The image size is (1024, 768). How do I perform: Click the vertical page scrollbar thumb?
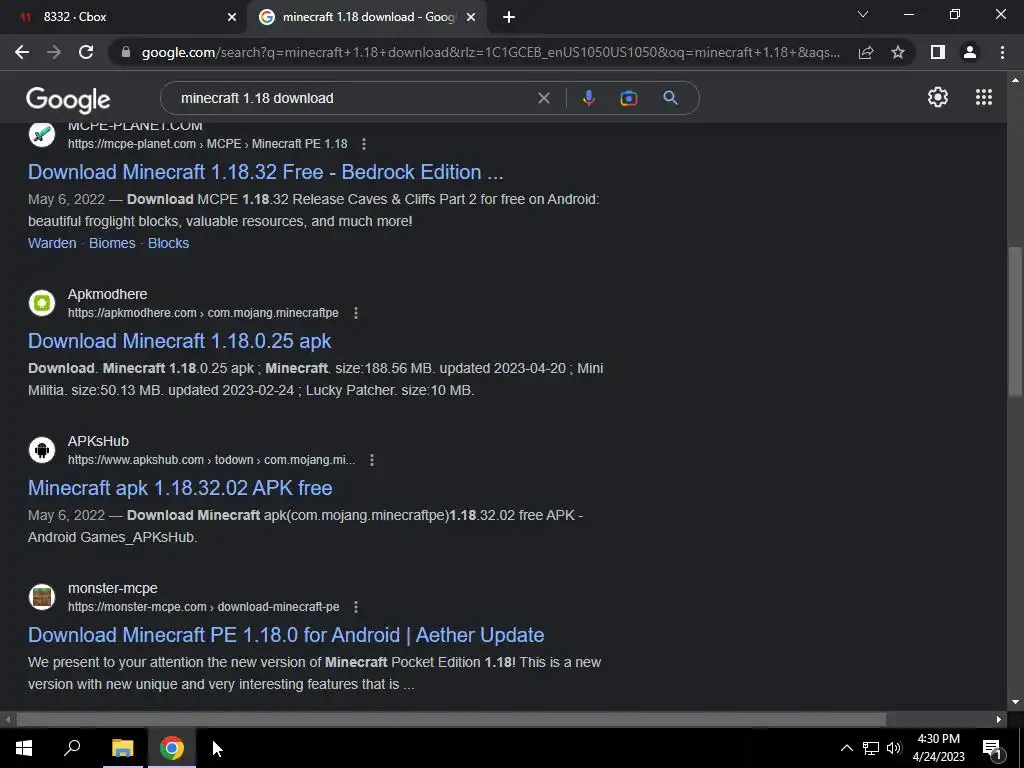(x=1015, y=320)
